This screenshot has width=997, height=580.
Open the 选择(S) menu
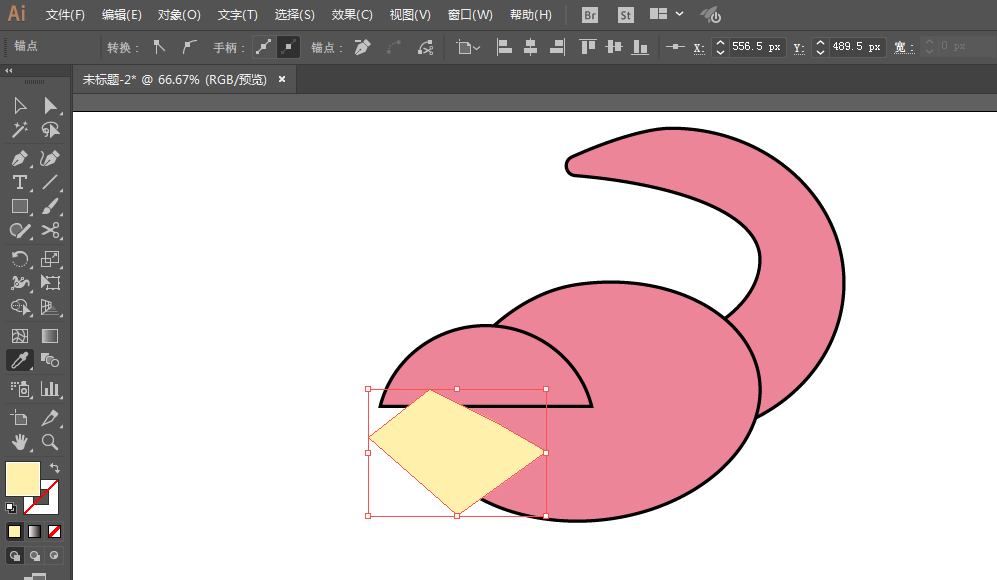point(294,15)
